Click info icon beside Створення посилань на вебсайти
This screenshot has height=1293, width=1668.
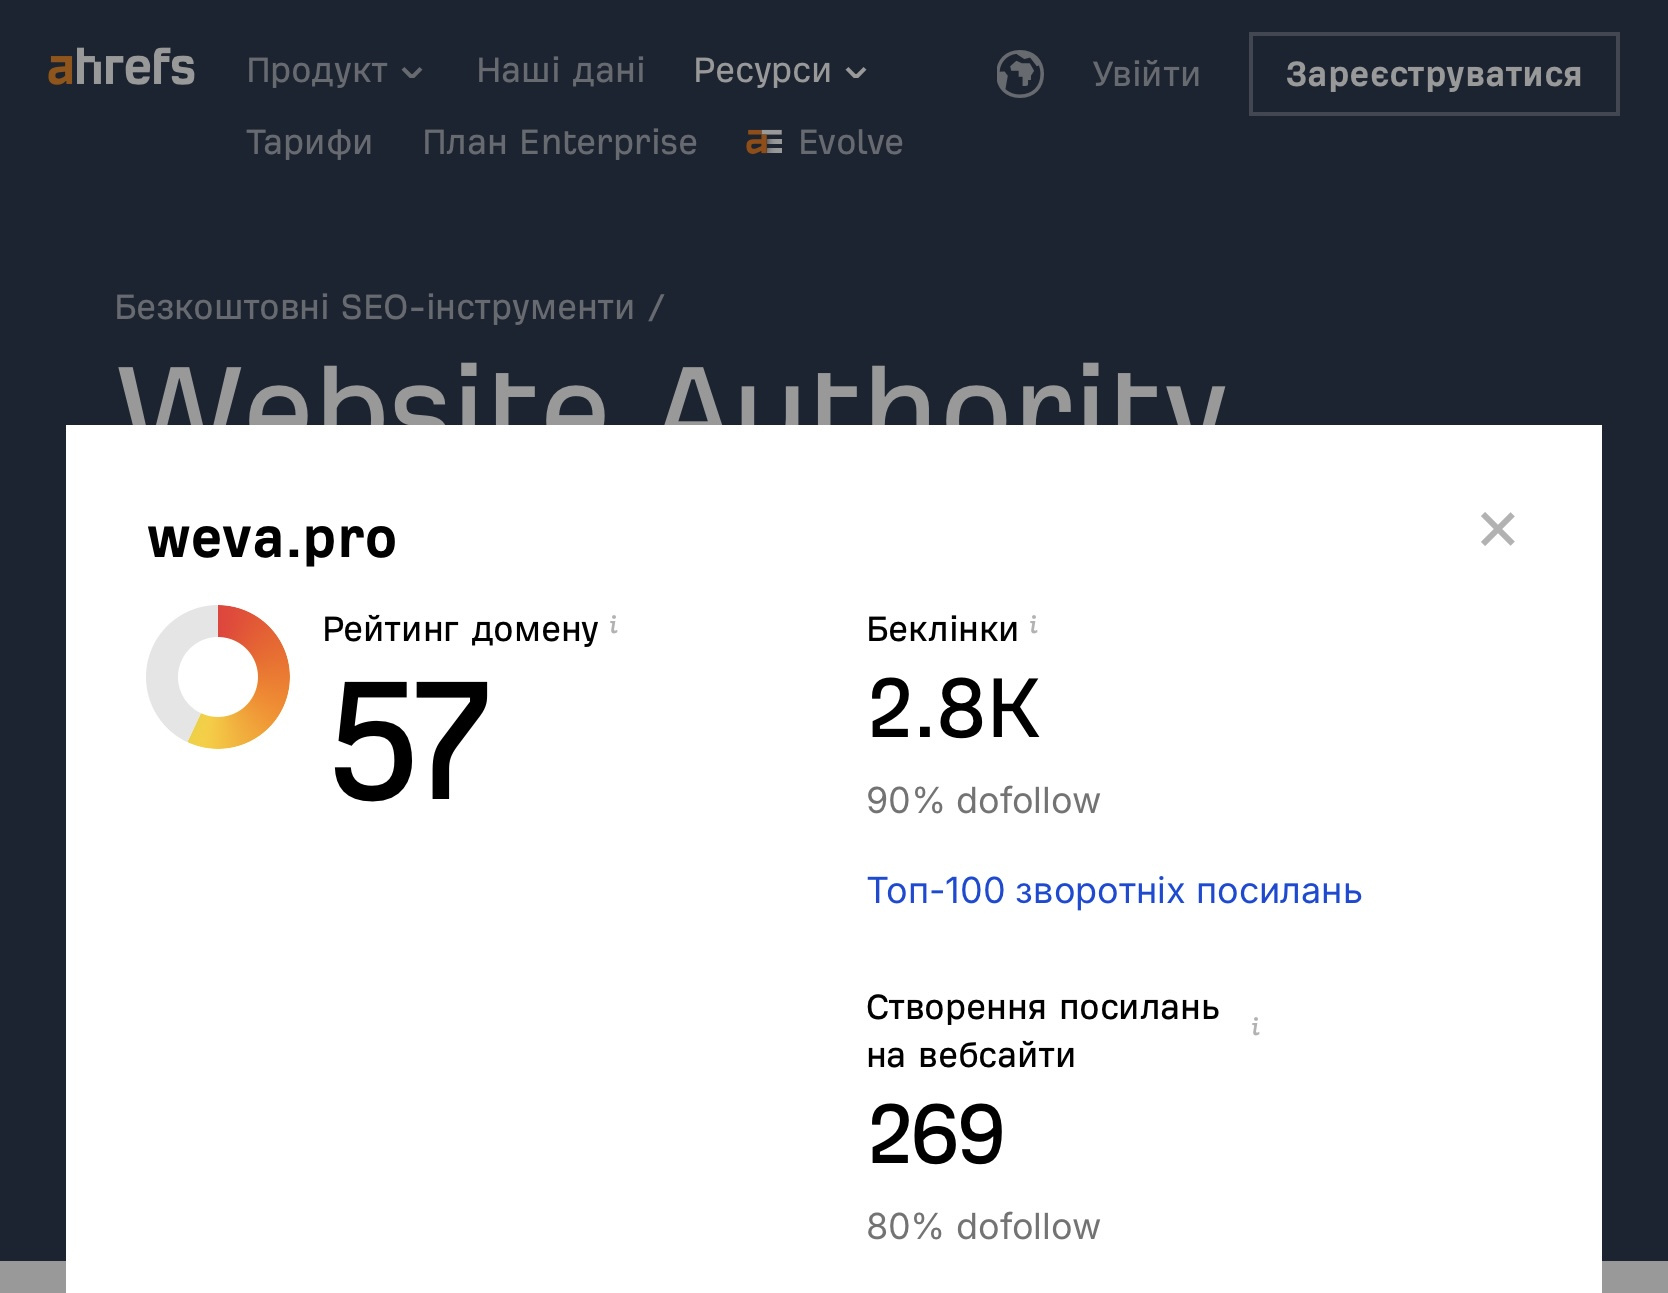point(1255,1026)
